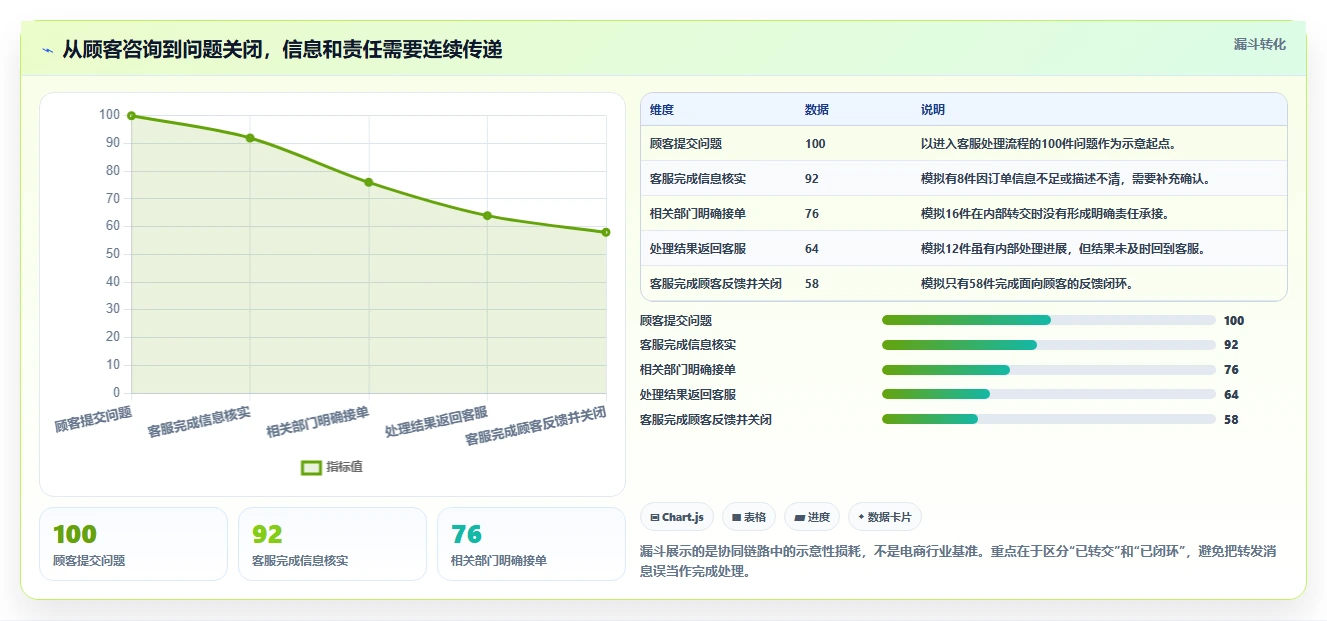Click the 漏斗转化 tag in header
The width and height of the screenshot is (1327, 621).
[x=1259, y=44]
